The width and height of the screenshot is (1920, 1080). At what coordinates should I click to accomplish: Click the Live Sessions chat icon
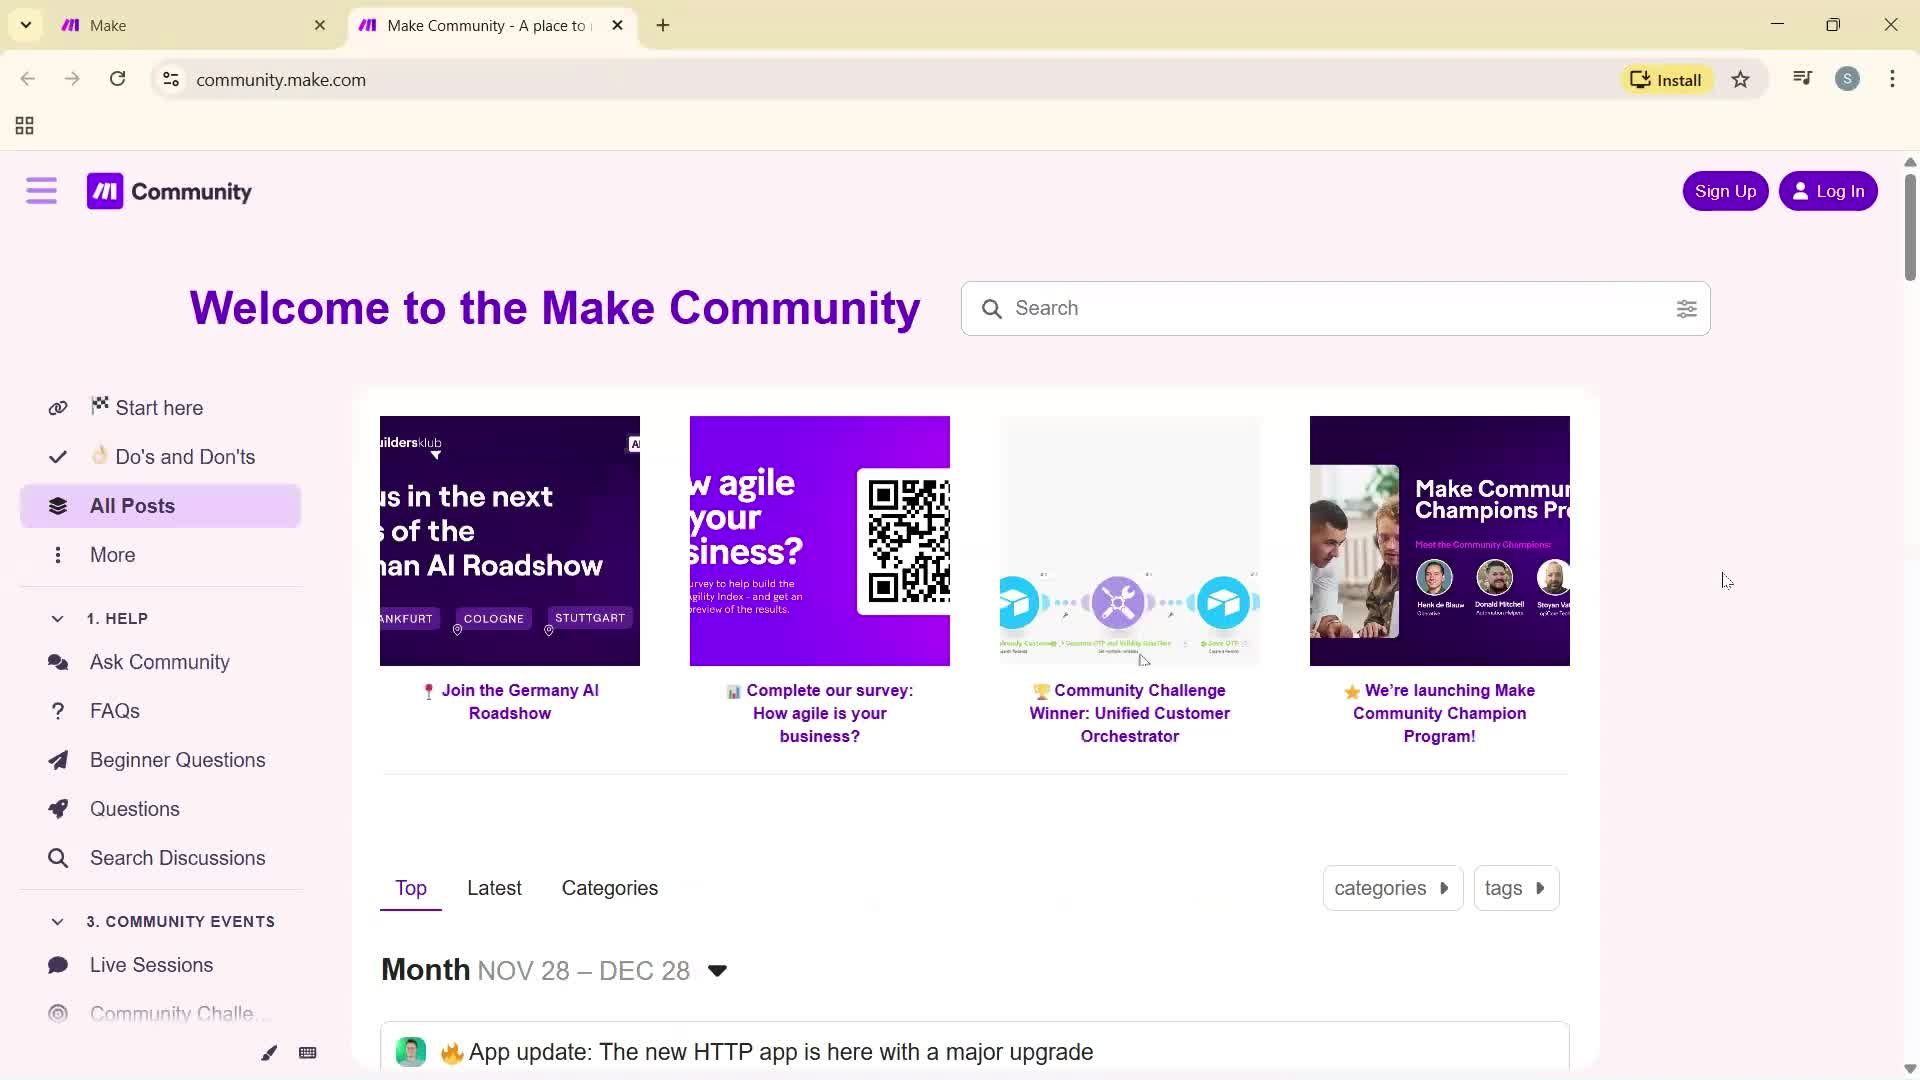[x=58, y=965]
